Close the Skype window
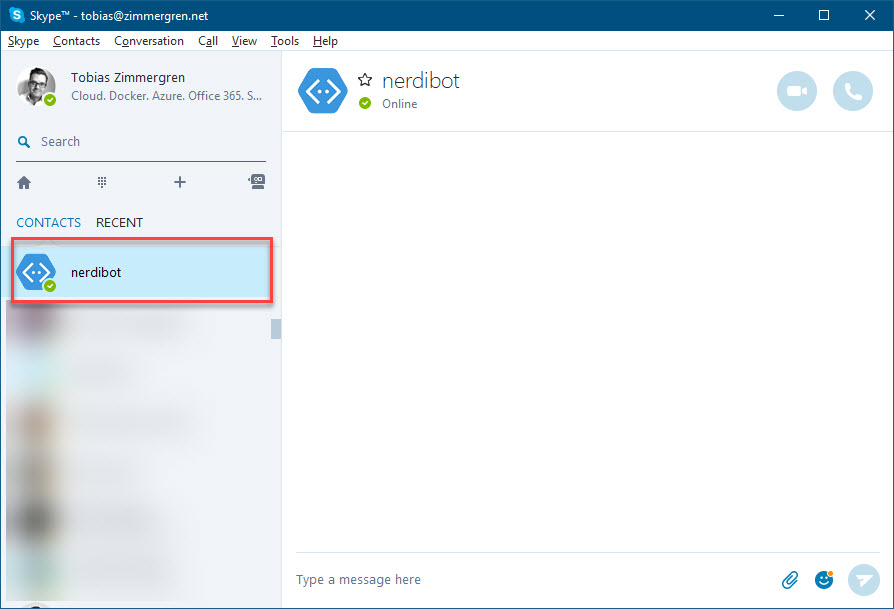The width and height of the screenshot is (894, 609). pyautogui.click(x=869, y=15)
